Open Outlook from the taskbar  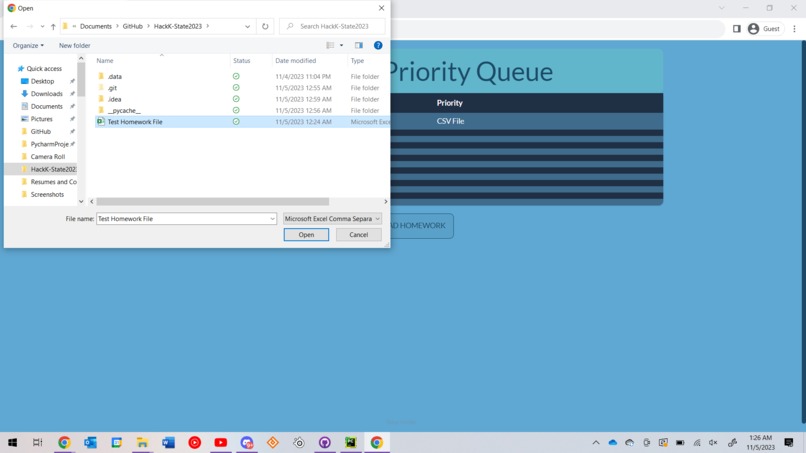tap(90, 442)
